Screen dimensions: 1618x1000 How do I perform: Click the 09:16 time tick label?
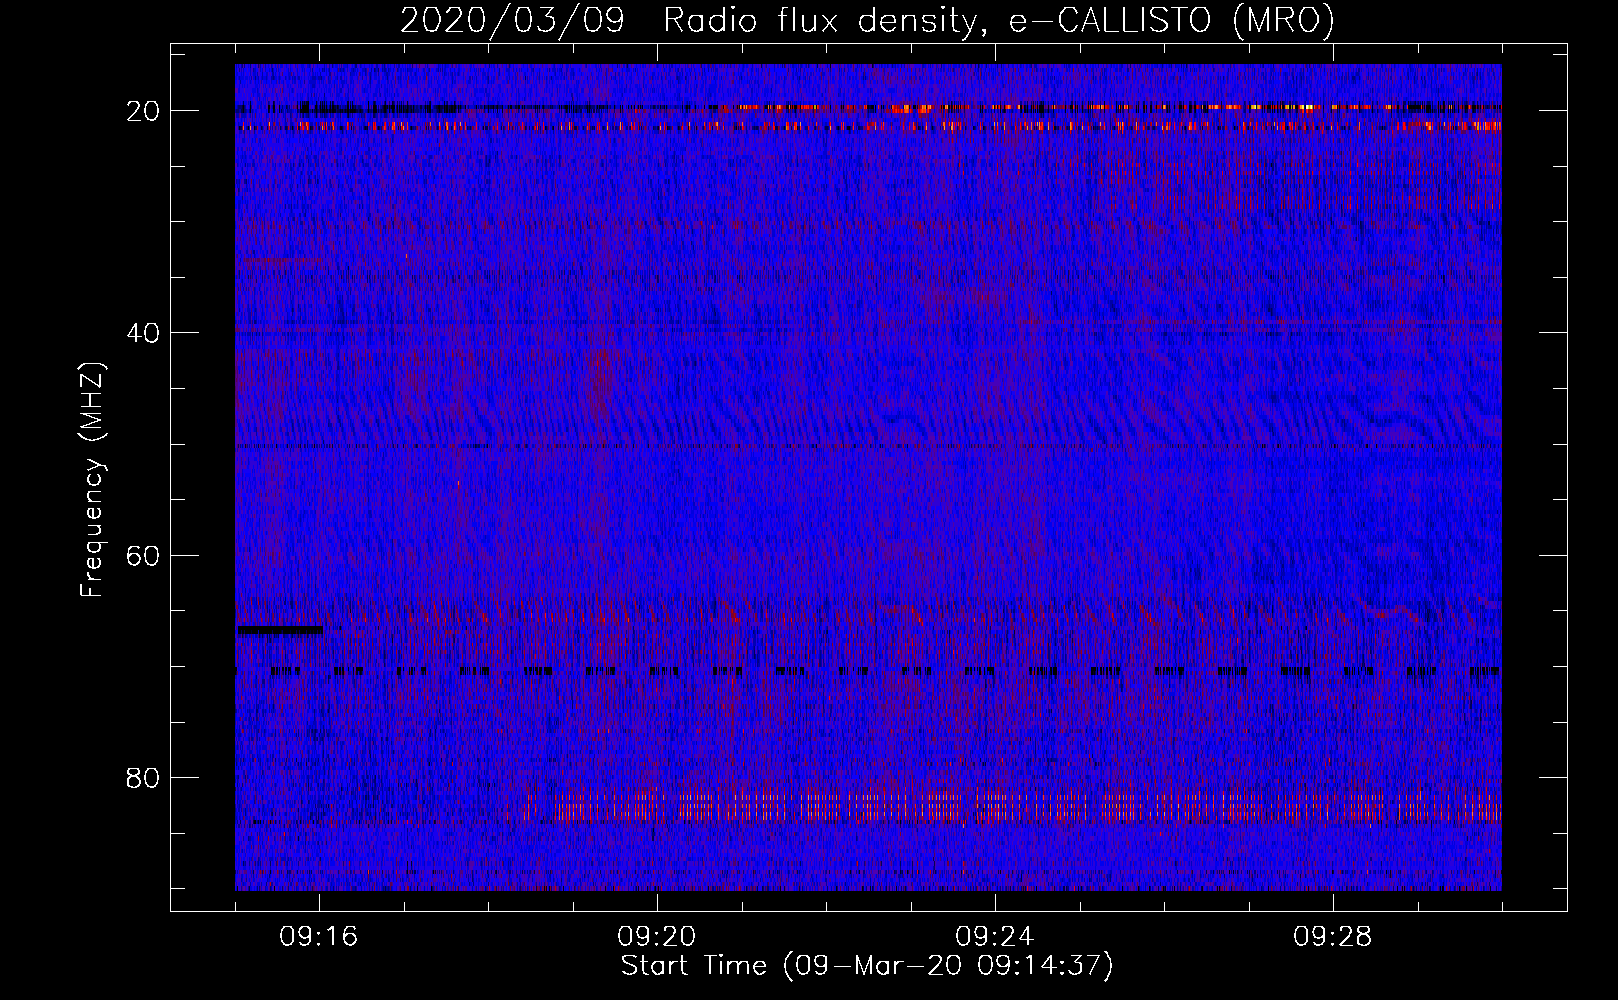(x=319, y=937)
